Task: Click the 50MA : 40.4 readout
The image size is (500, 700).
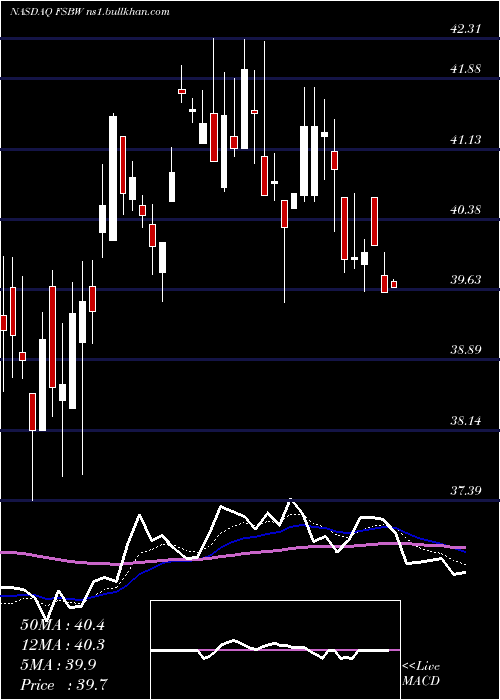Action: pyautogui.click(x=62, y=625)
